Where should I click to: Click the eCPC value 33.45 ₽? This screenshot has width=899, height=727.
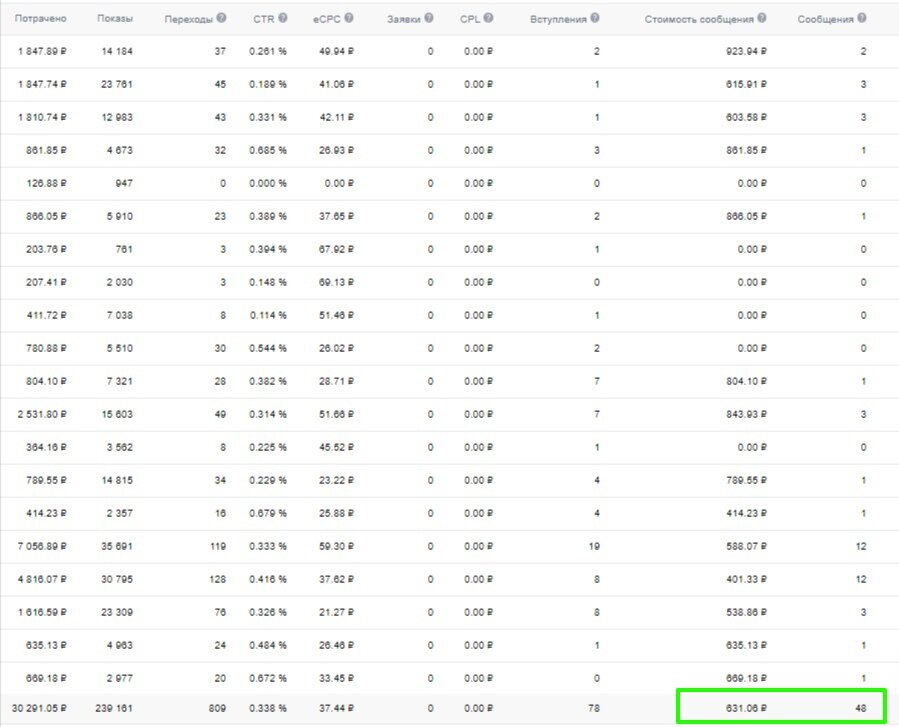tap(337, 678)
